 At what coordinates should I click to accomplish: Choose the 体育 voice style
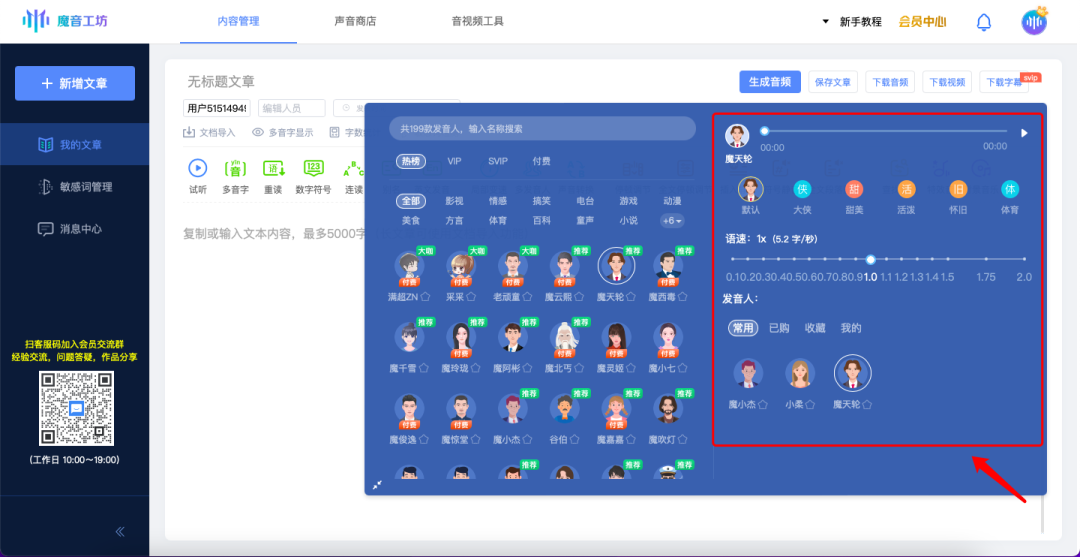pyautogui.click(x=1010, y=189)
